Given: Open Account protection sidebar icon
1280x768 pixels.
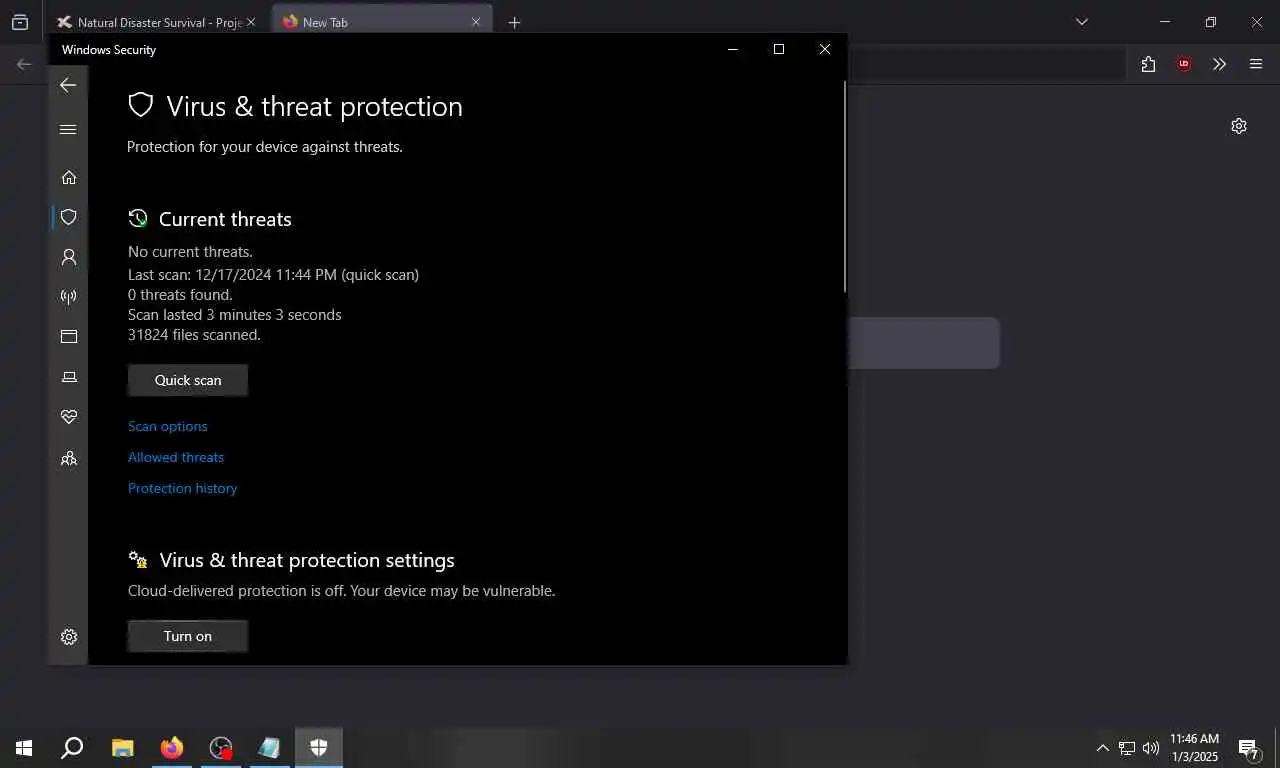Looking at the screenshot, I should (69, 257).
